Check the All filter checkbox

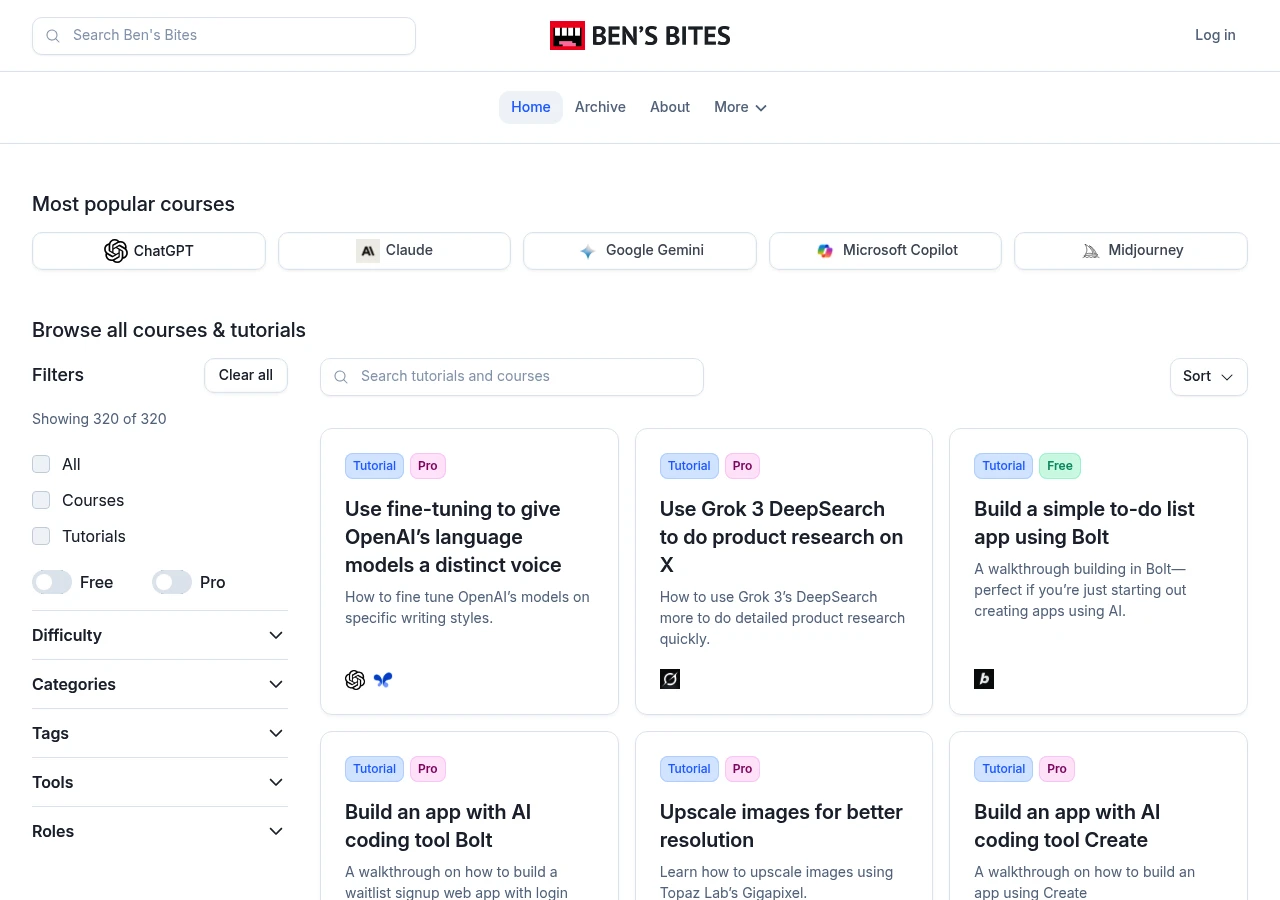(41, 464)
